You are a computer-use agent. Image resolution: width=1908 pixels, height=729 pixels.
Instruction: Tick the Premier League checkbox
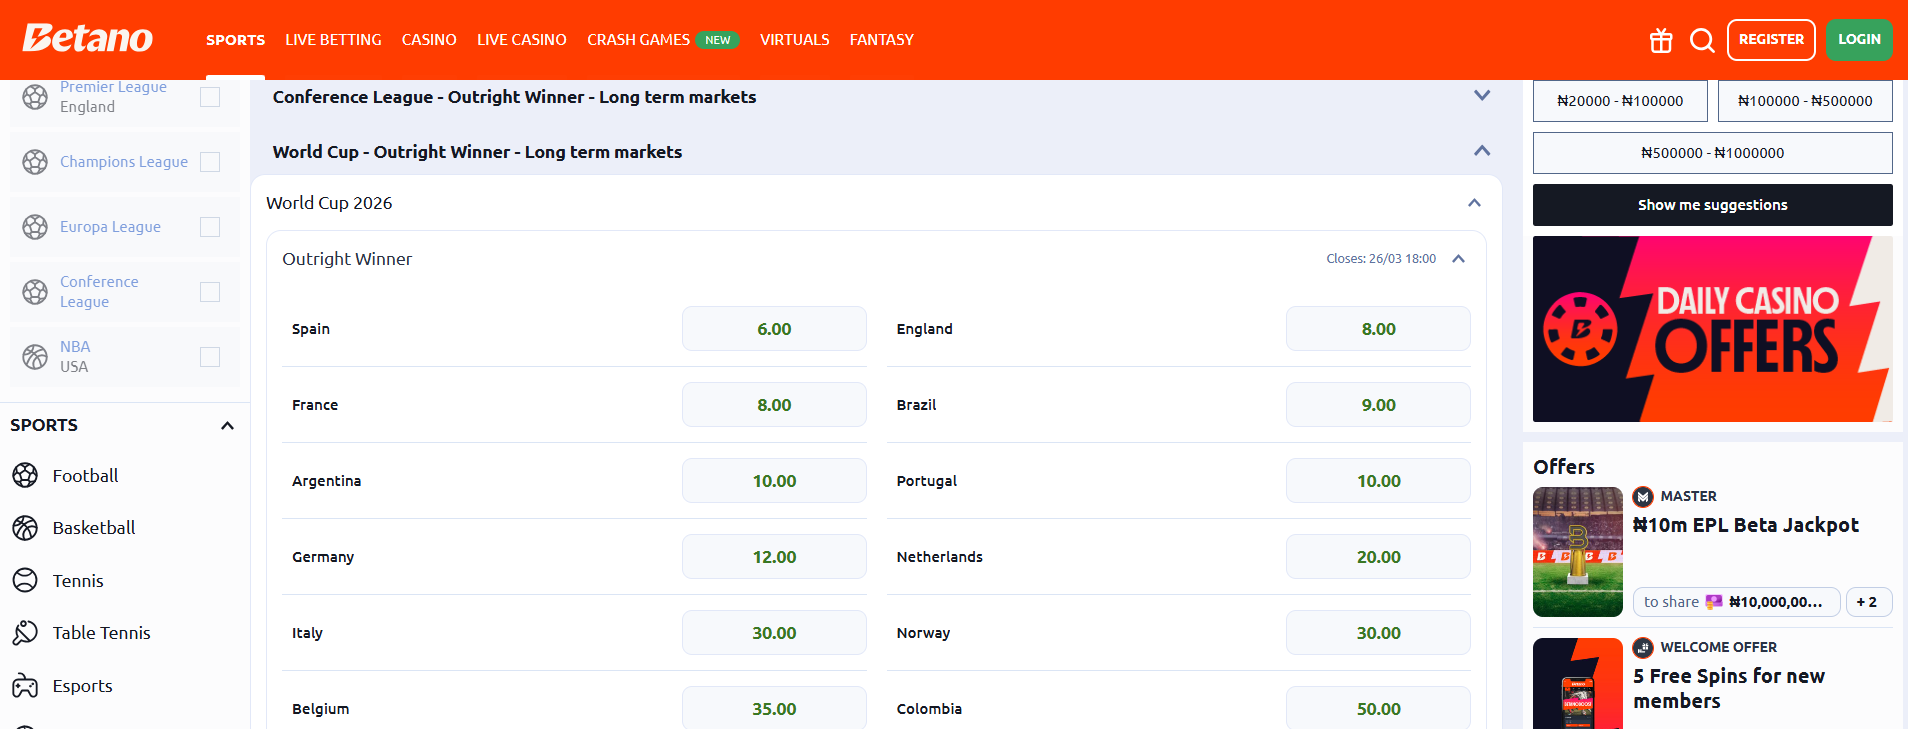click(210, 97)
